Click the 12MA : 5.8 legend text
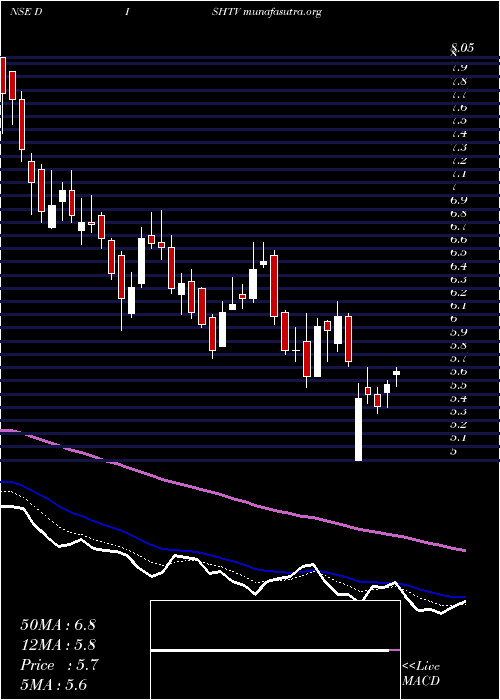Viewport: 500px width, 700px height. (58, 645)
